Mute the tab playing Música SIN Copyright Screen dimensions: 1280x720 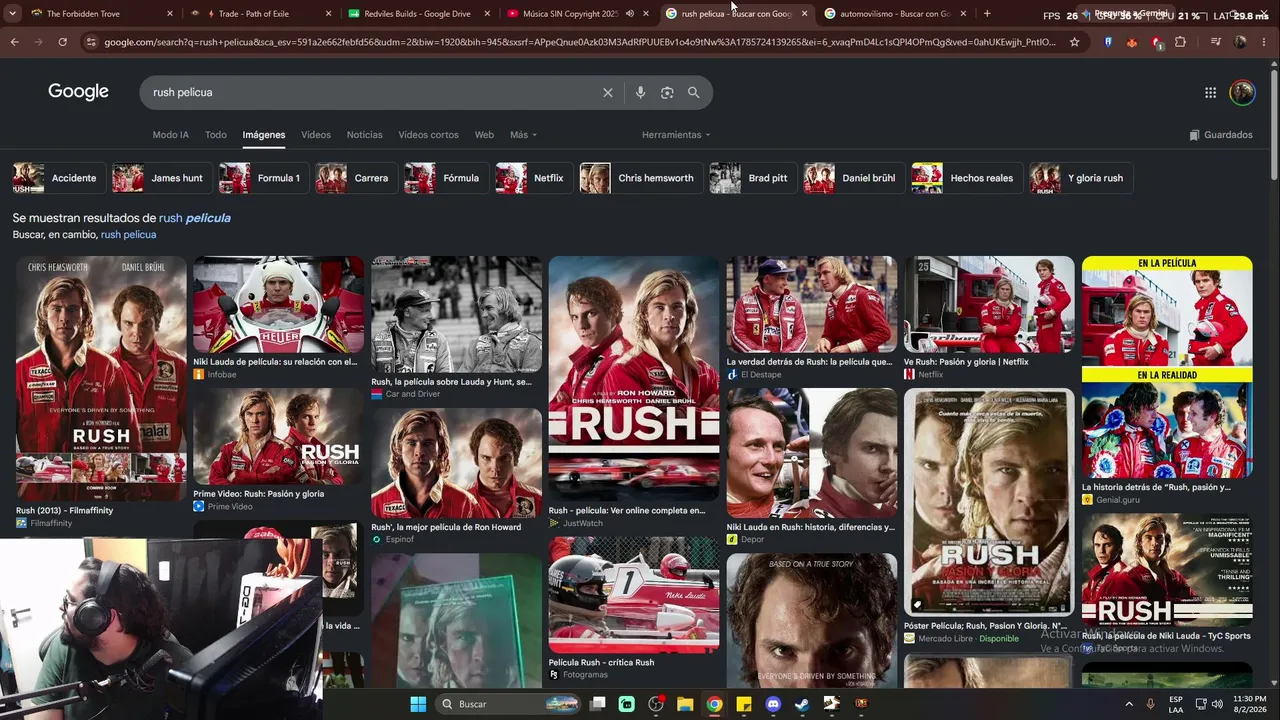click(x=630, y=14)
